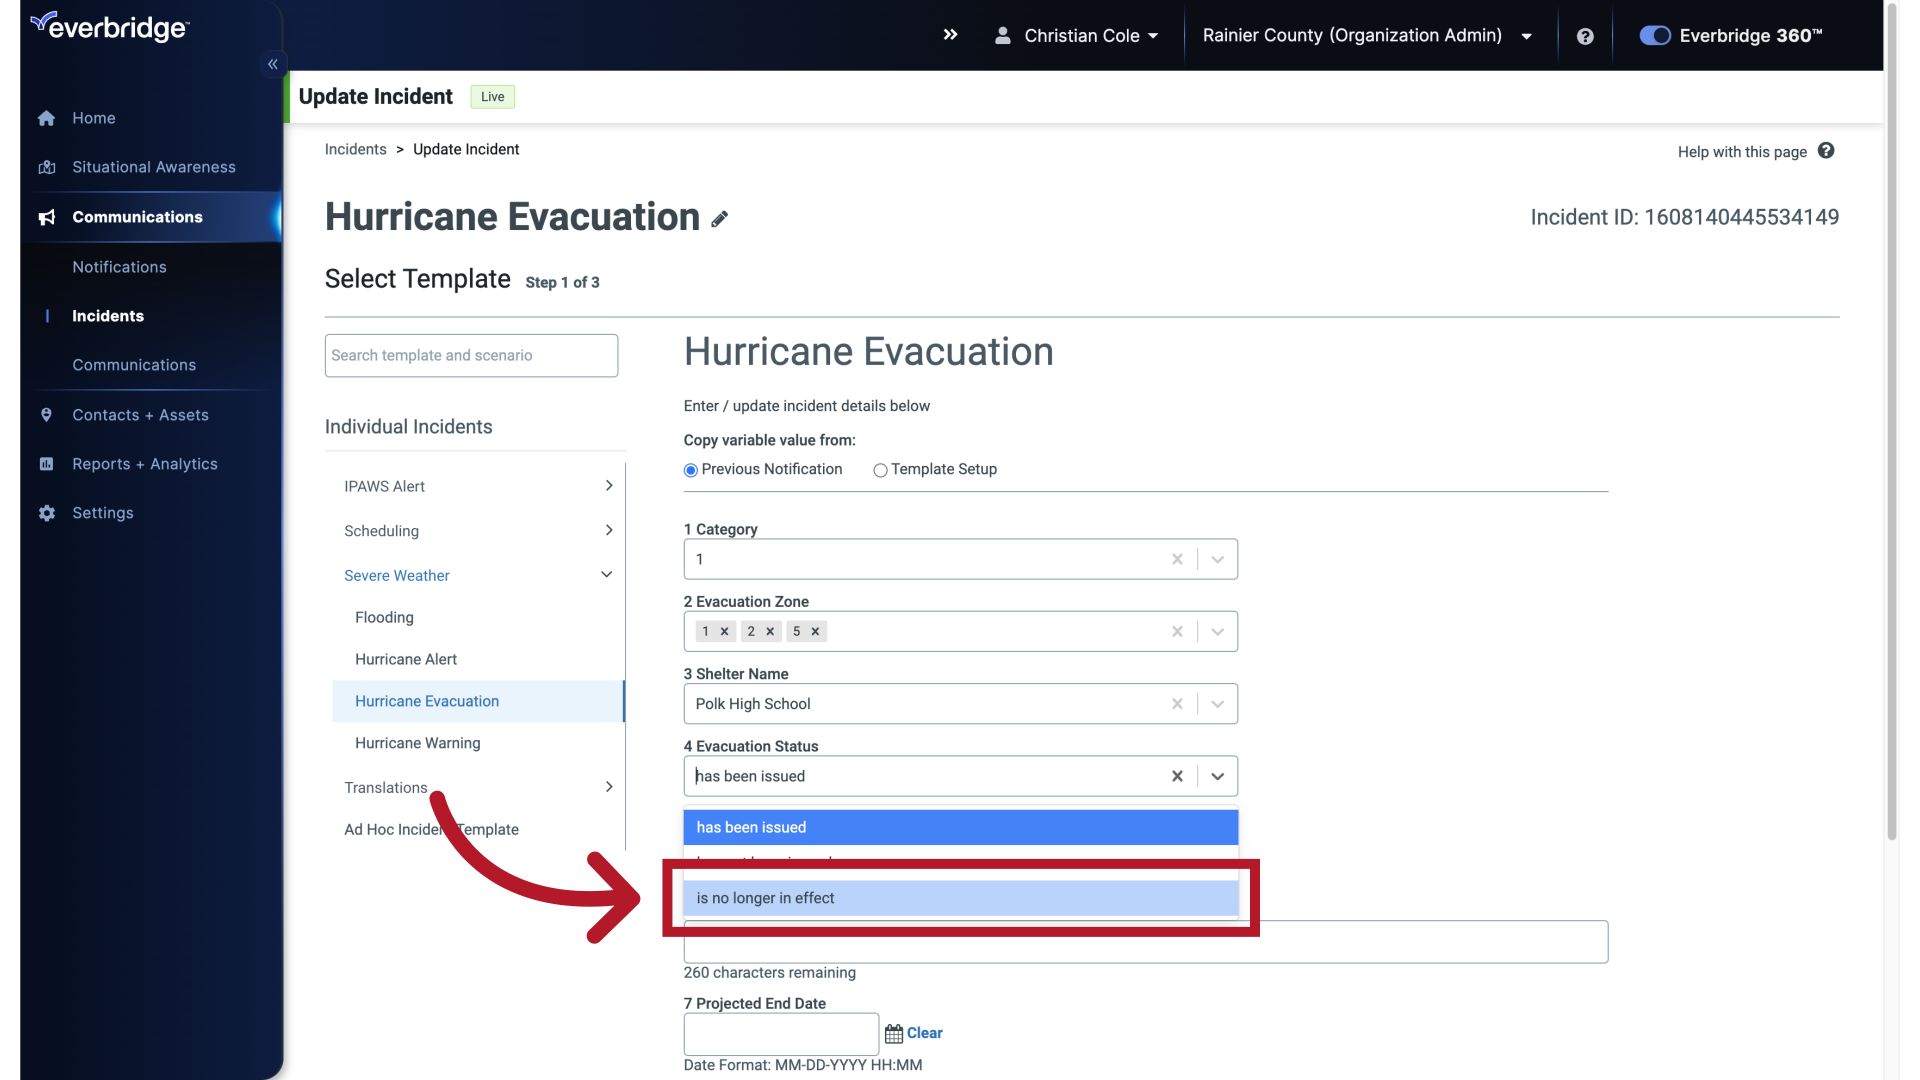
Task: Open Contacts + Assets menu item
Action: click(140, 415)
